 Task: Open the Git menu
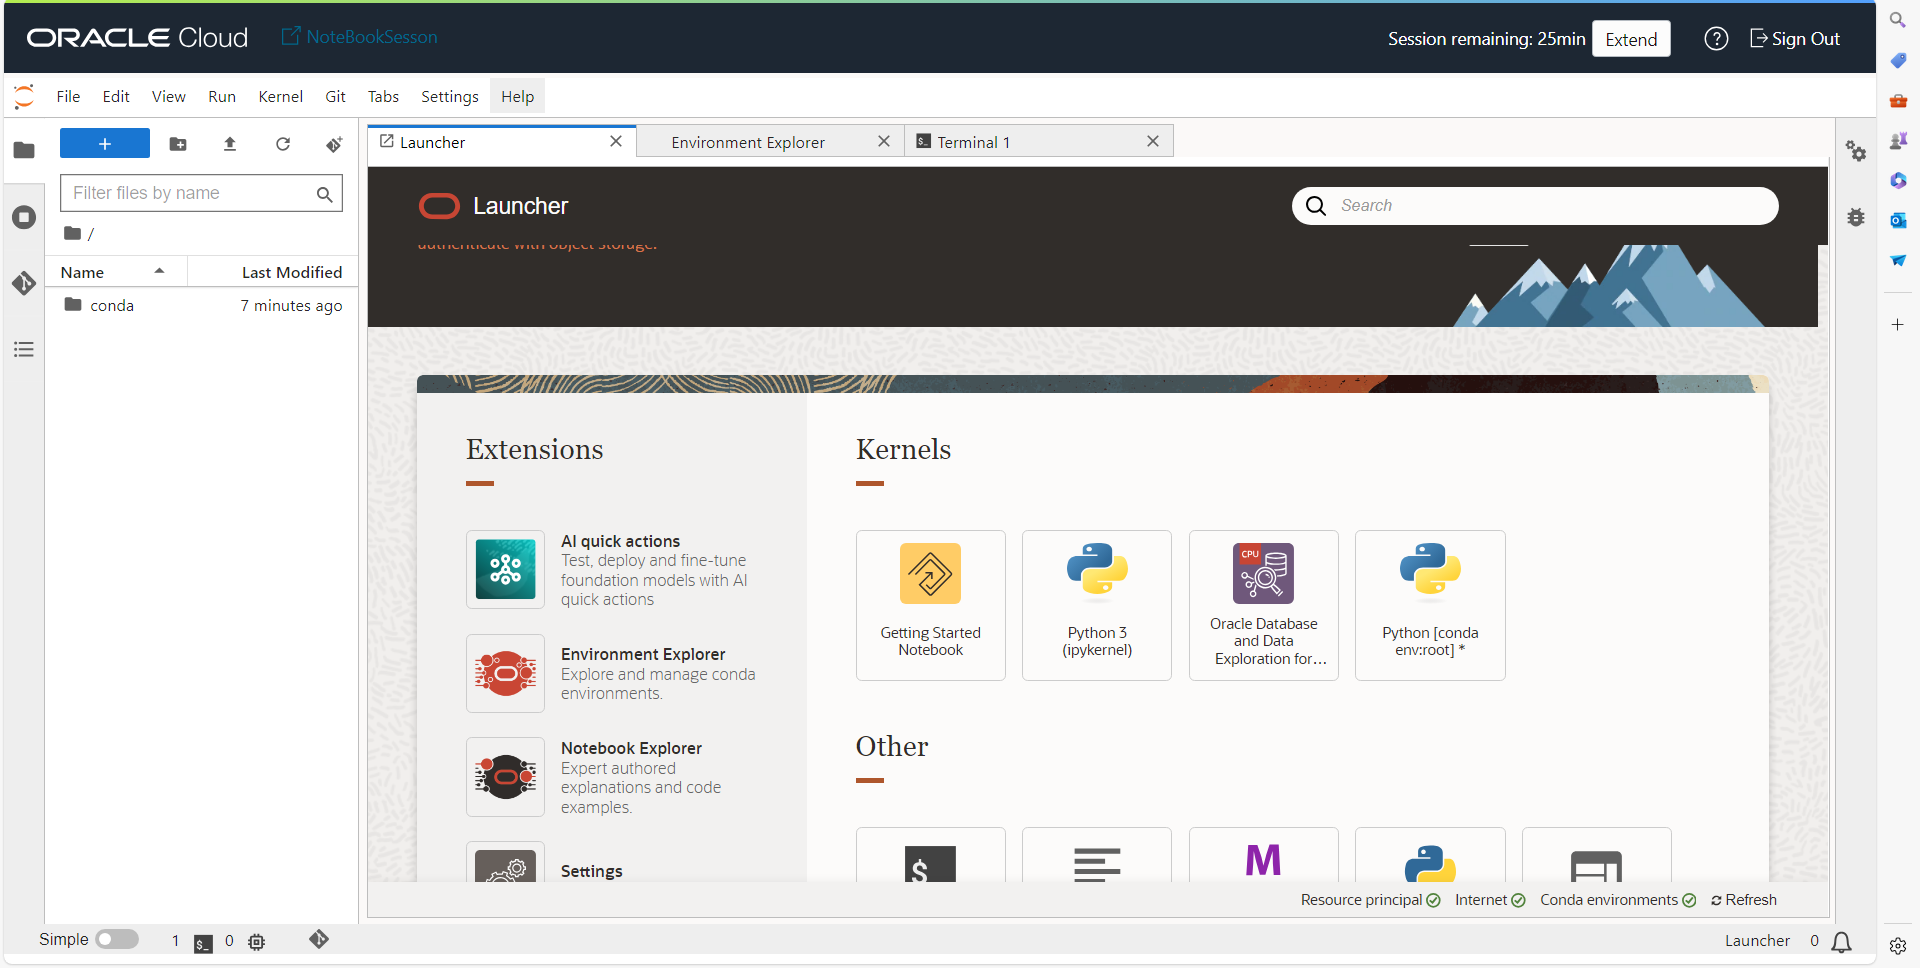tap(335, 97)
